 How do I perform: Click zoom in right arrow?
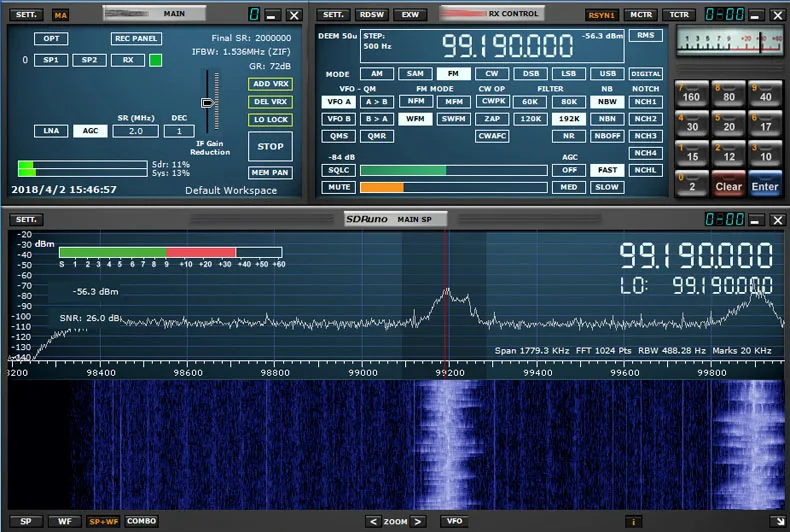(418, 521)
